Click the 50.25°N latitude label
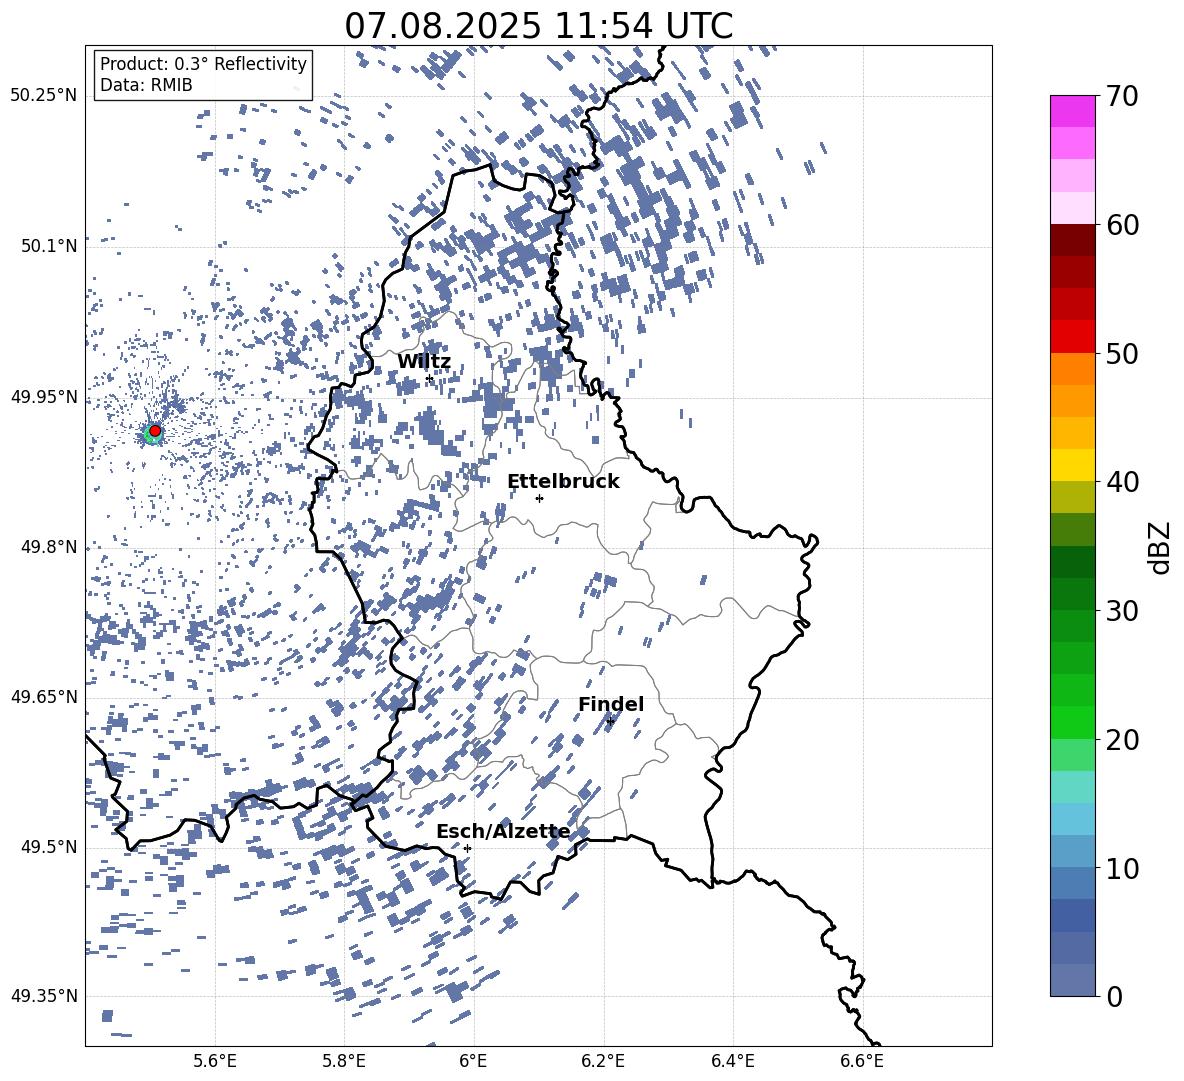Viewport: 1184px width, 1081px height. [44, 96]
